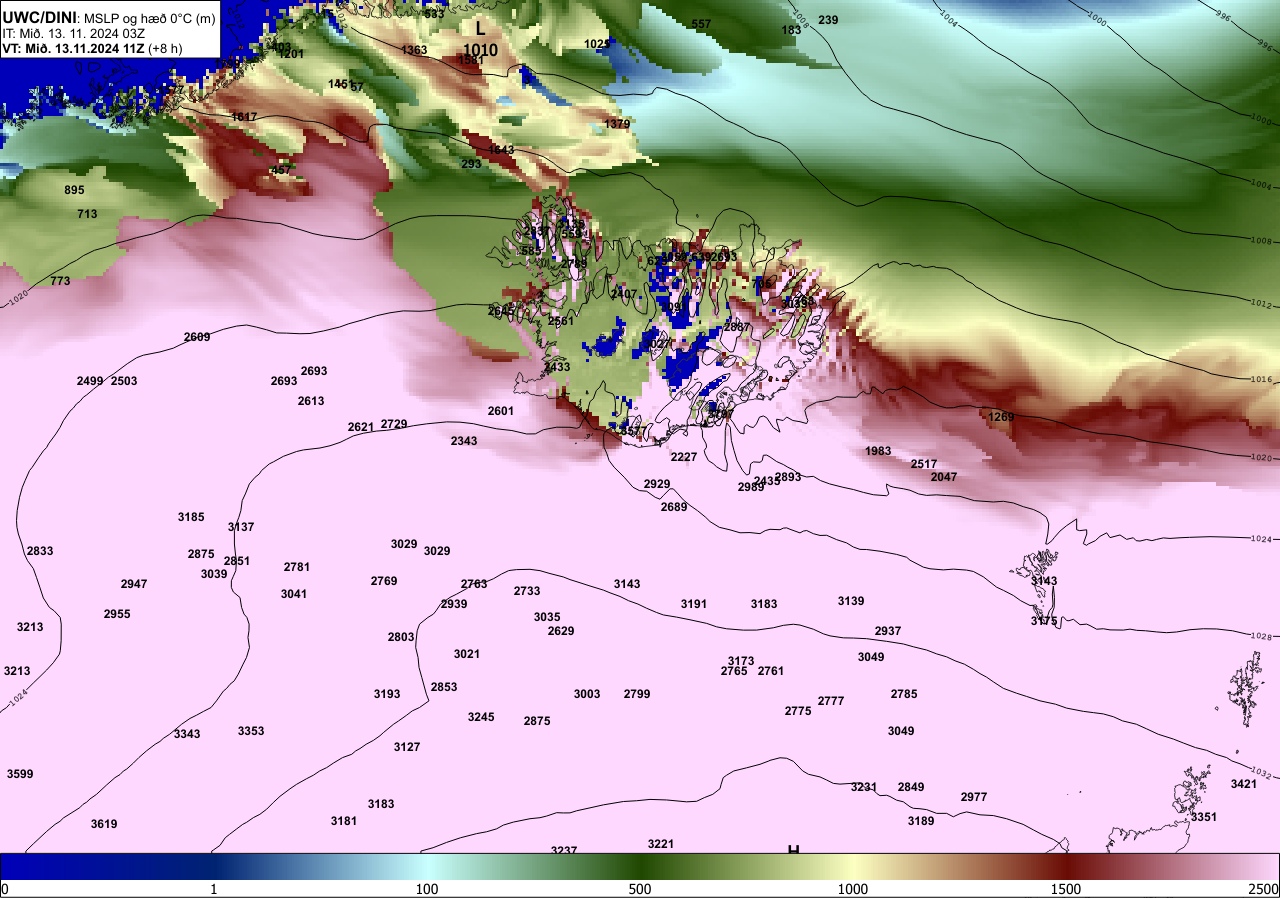Click the 2799 height value
The width and height of the screenshot is (1280, 898).
[637, 694]
